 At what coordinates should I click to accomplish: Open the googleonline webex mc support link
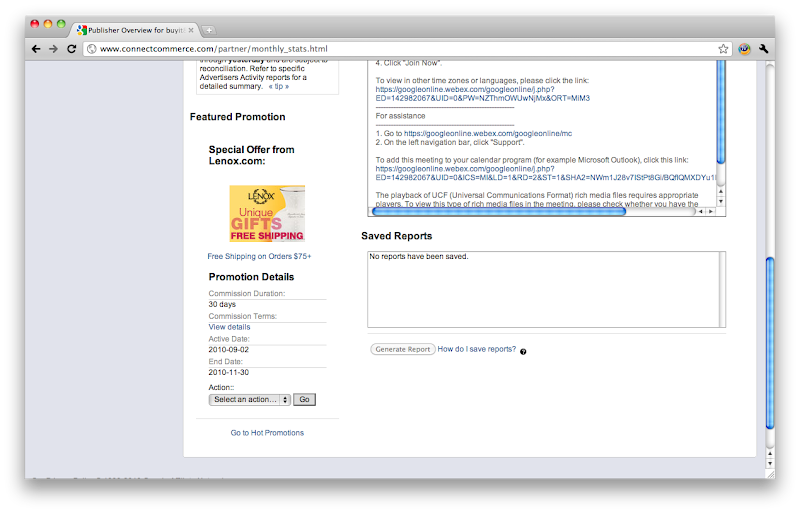tap(488, 133)
